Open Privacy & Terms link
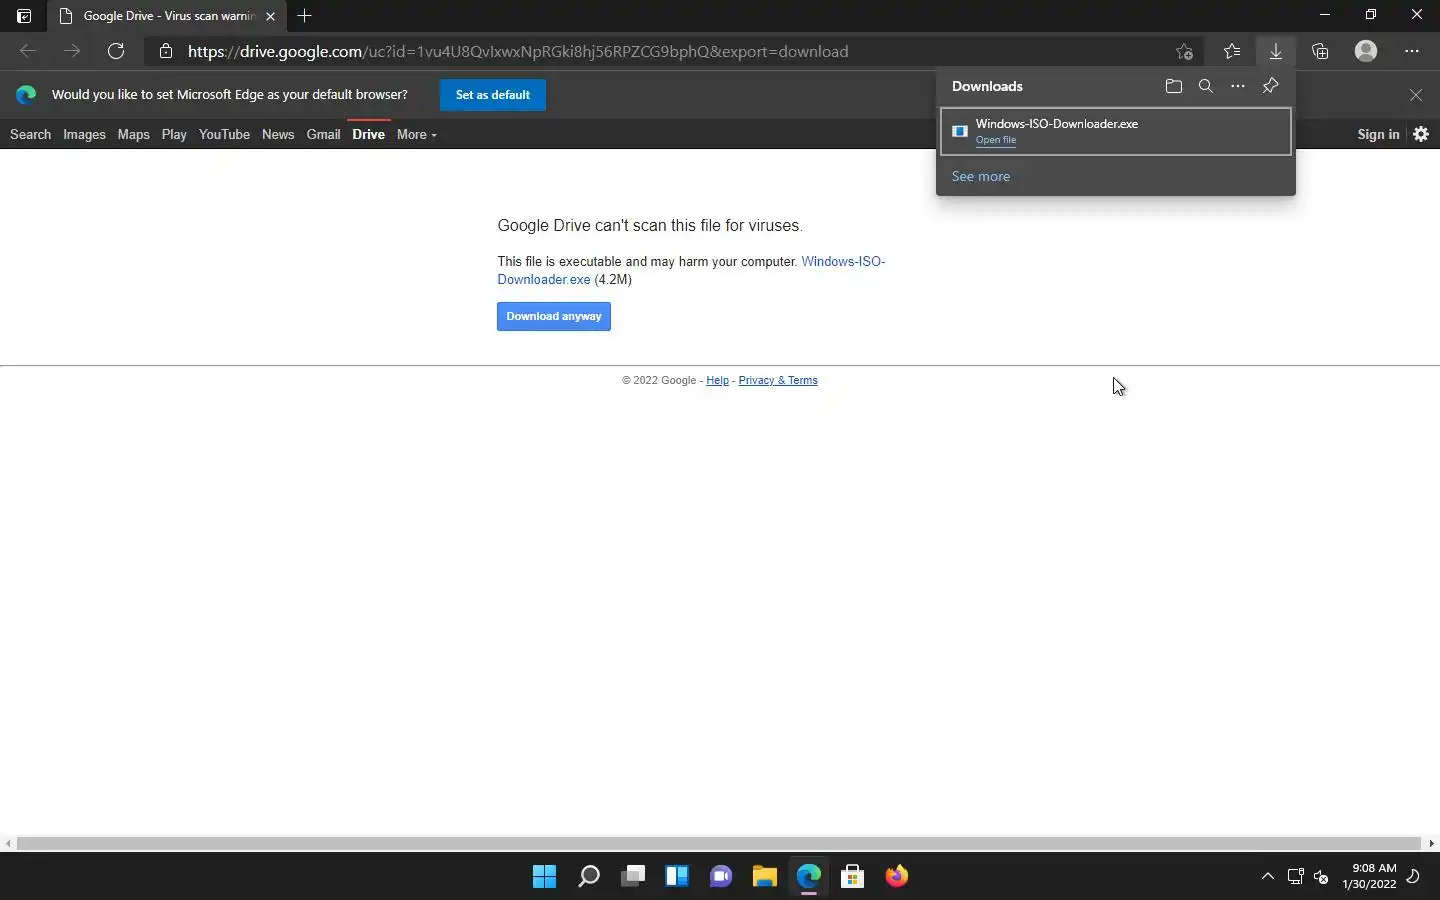The height and width of the screenshot is (900, 1440). (x=778, y=380)
